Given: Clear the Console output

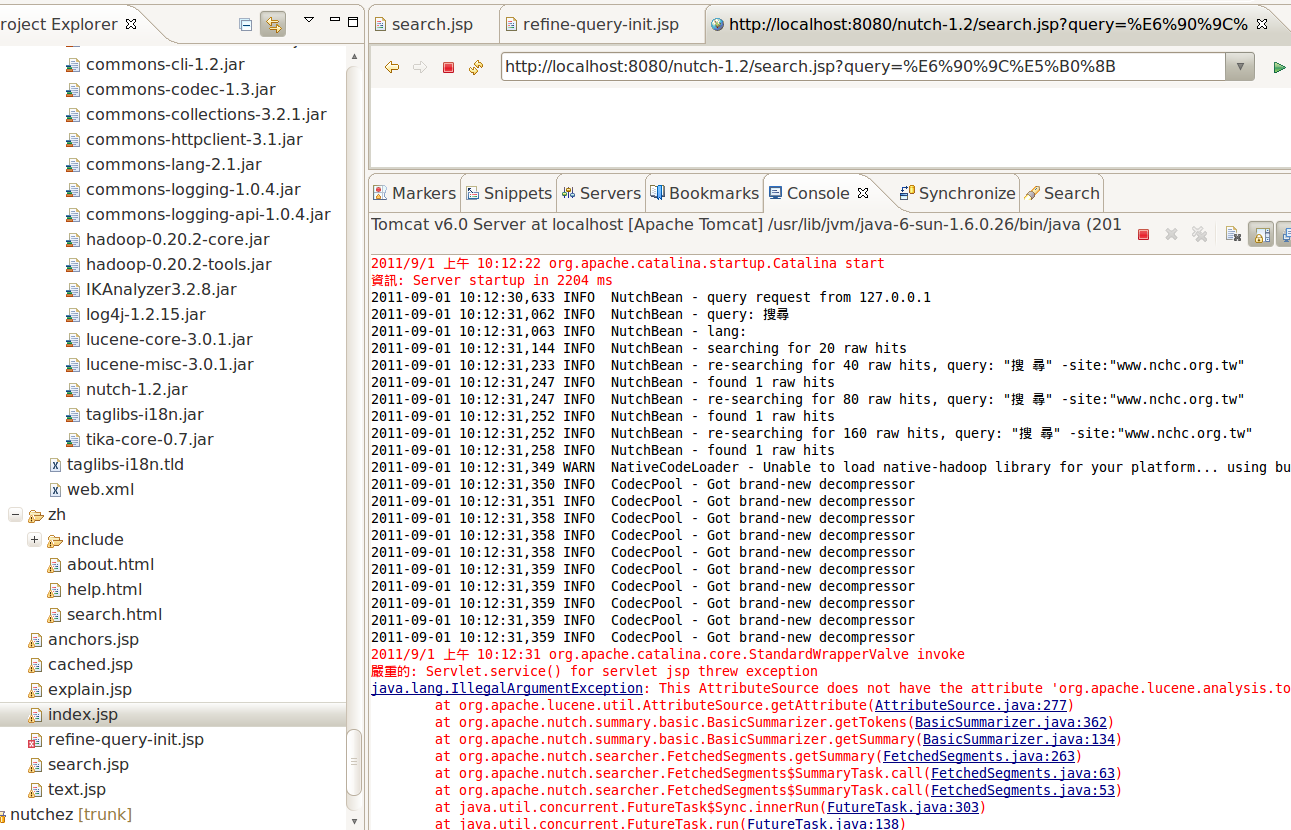Looking at the screenshot, I should point(1234,235).
